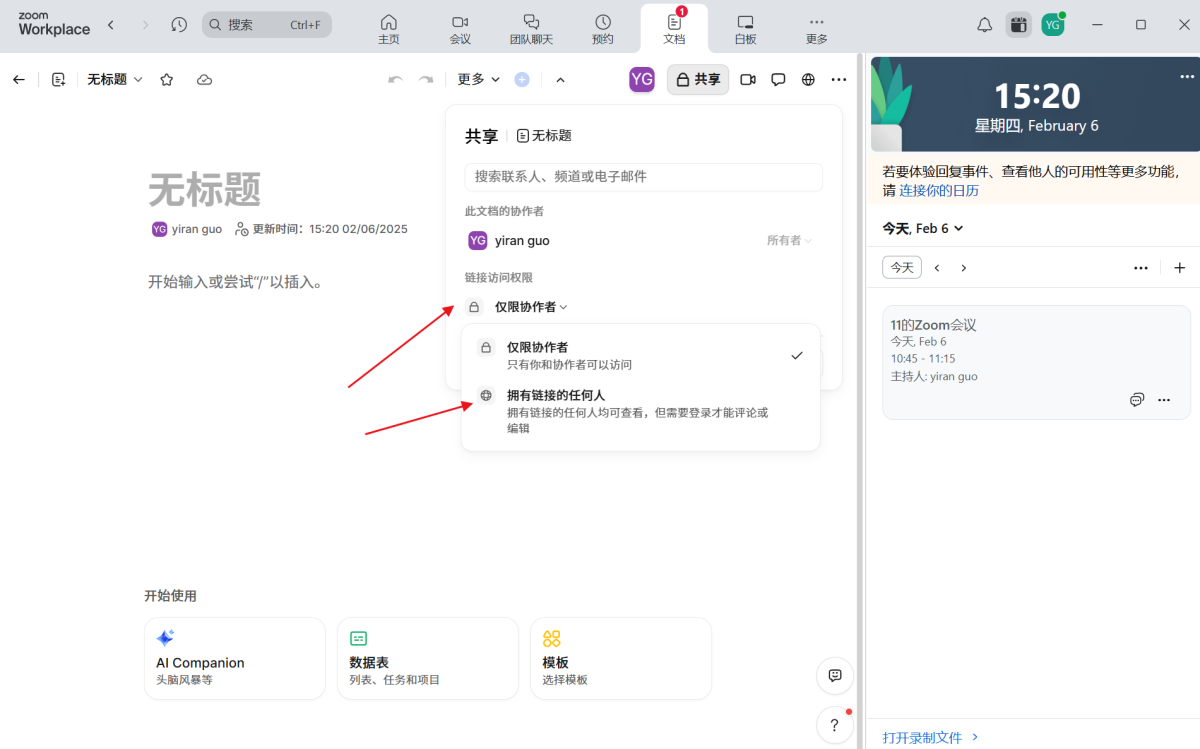The height and width of the screenshot is (749, 1200).
Task: Expand the 所有者 role dropdown for yiran guo
Action: [789, 240]
